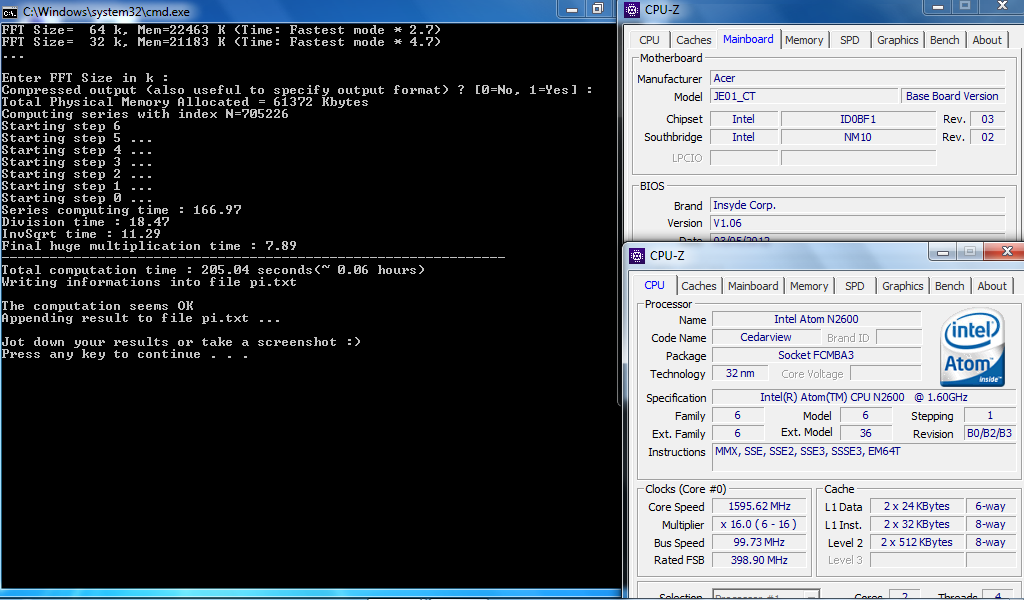Click Press any key to continue line

pos(125,355)
